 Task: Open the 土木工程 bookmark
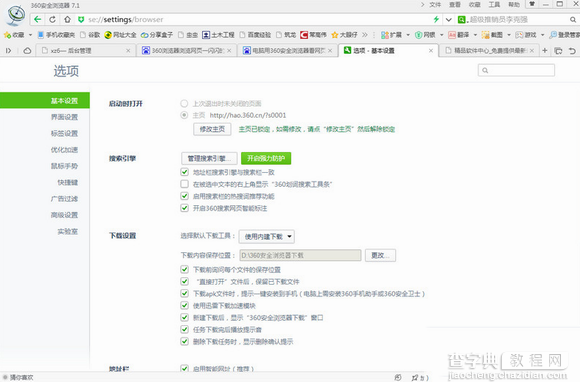[218, 35]
